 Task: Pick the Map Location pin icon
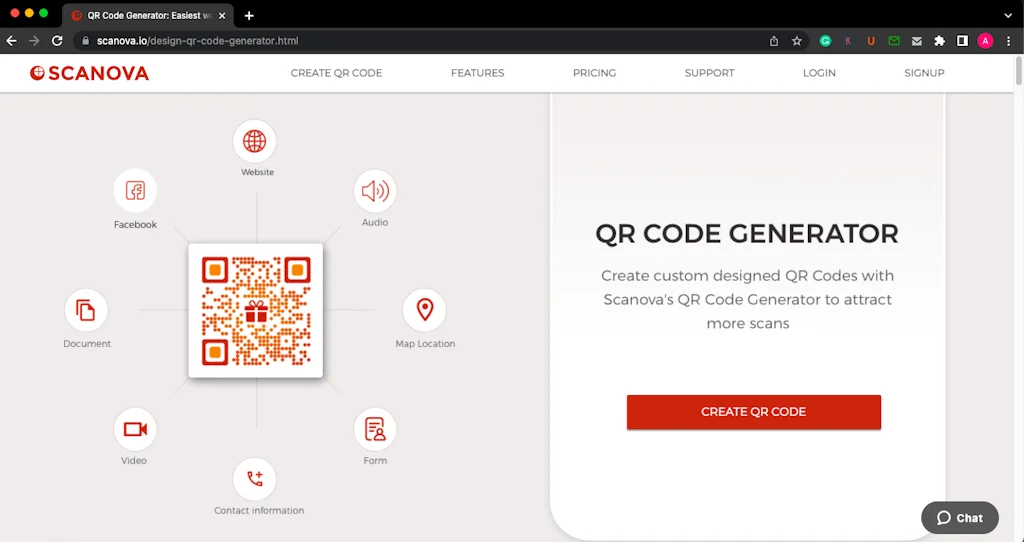pos(424,310)
